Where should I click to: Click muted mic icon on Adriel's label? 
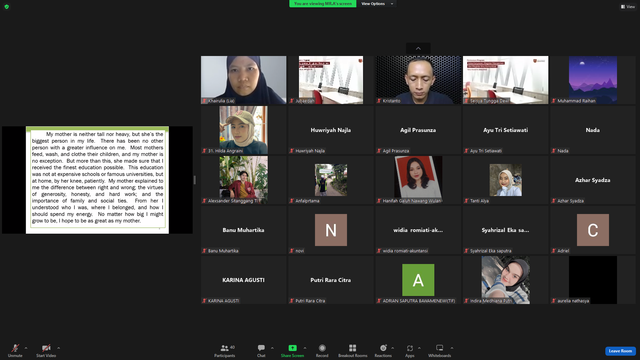pyautogui.click(x=554, y=251)
